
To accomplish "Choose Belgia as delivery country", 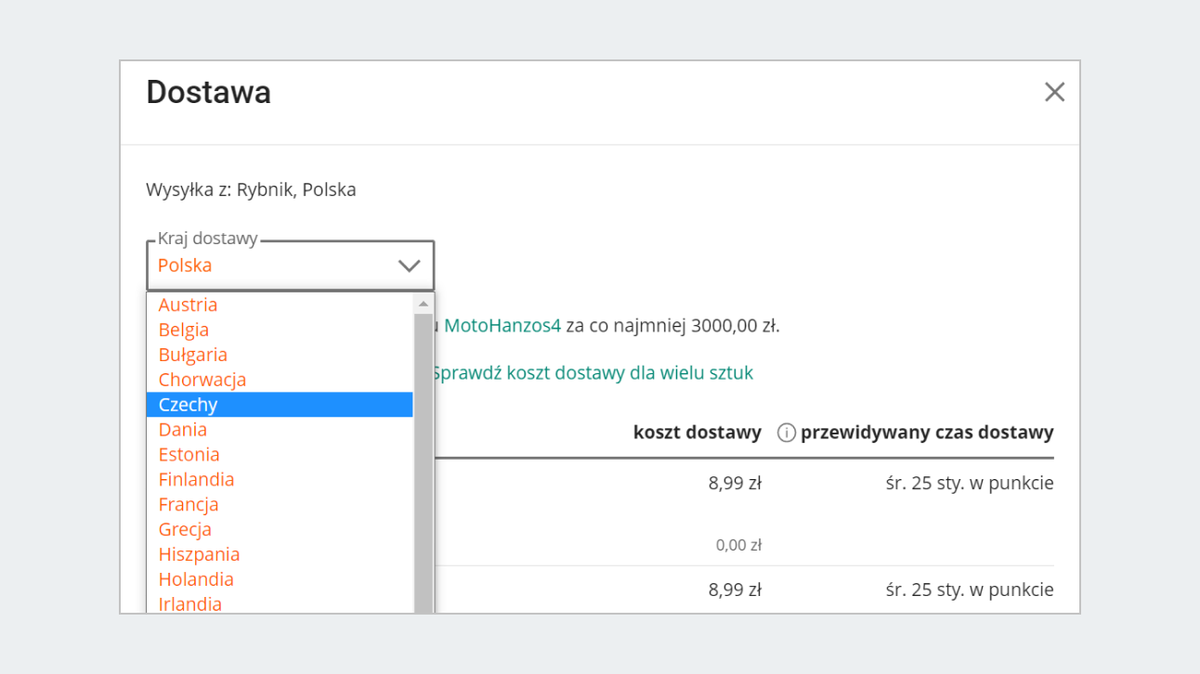I will coord(184,330).
